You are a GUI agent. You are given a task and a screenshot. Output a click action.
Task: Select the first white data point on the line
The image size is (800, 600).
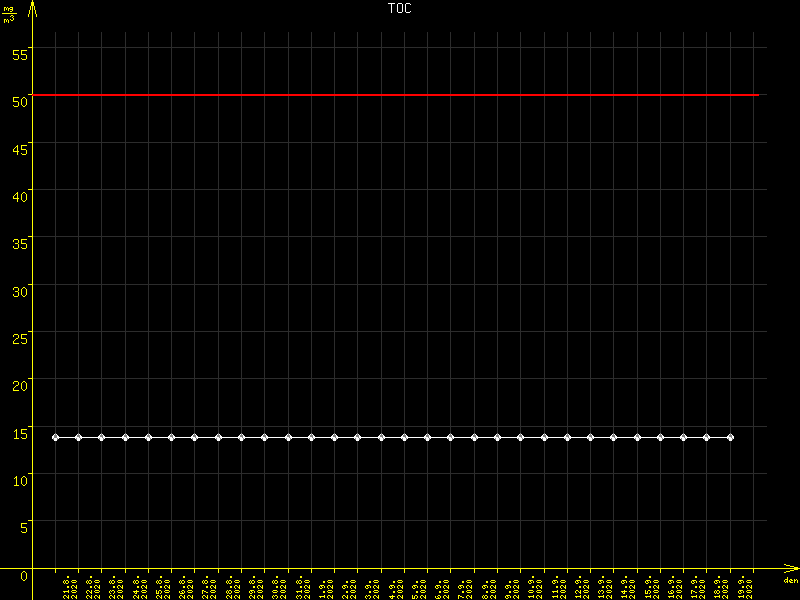55,437
